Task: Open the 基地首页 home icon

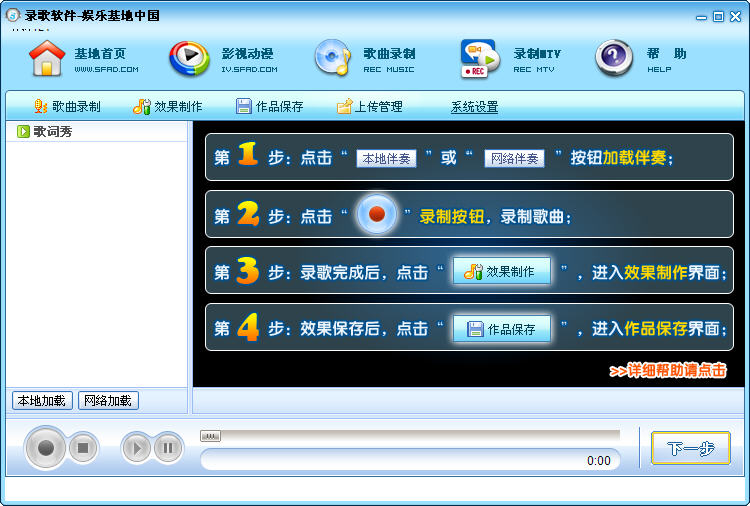Action: [x=47, y=58]
